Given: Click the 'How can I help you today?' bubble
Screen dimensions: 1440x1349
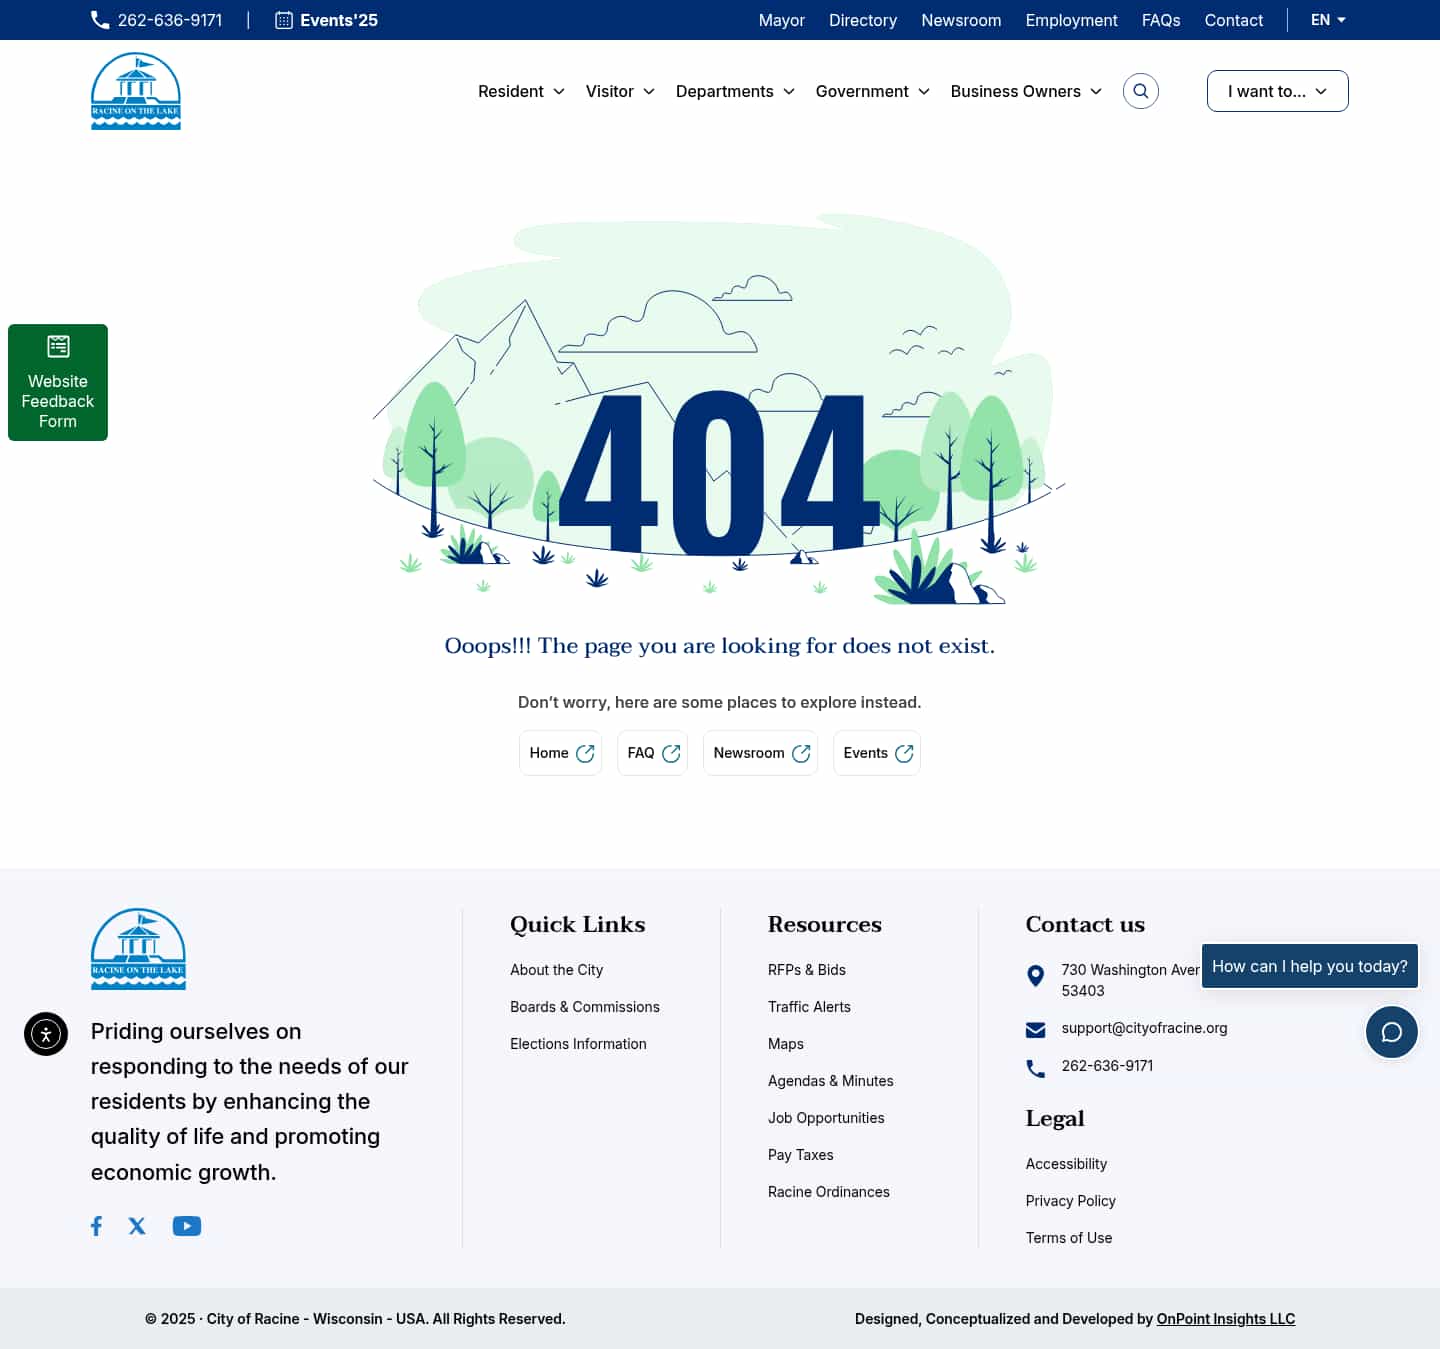Looking at the screenshot, I should click(1310, 966).
